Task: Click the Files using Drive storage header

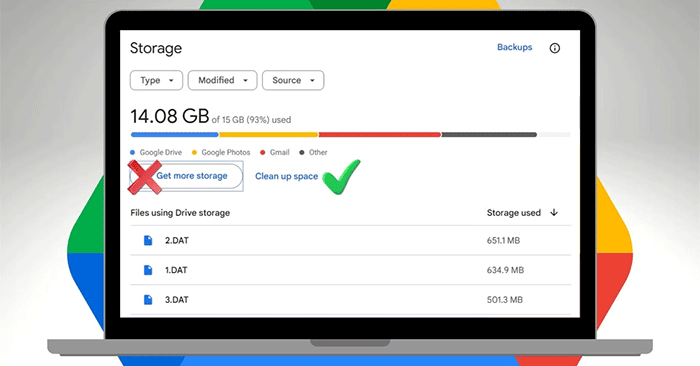Action: [180, 213]
